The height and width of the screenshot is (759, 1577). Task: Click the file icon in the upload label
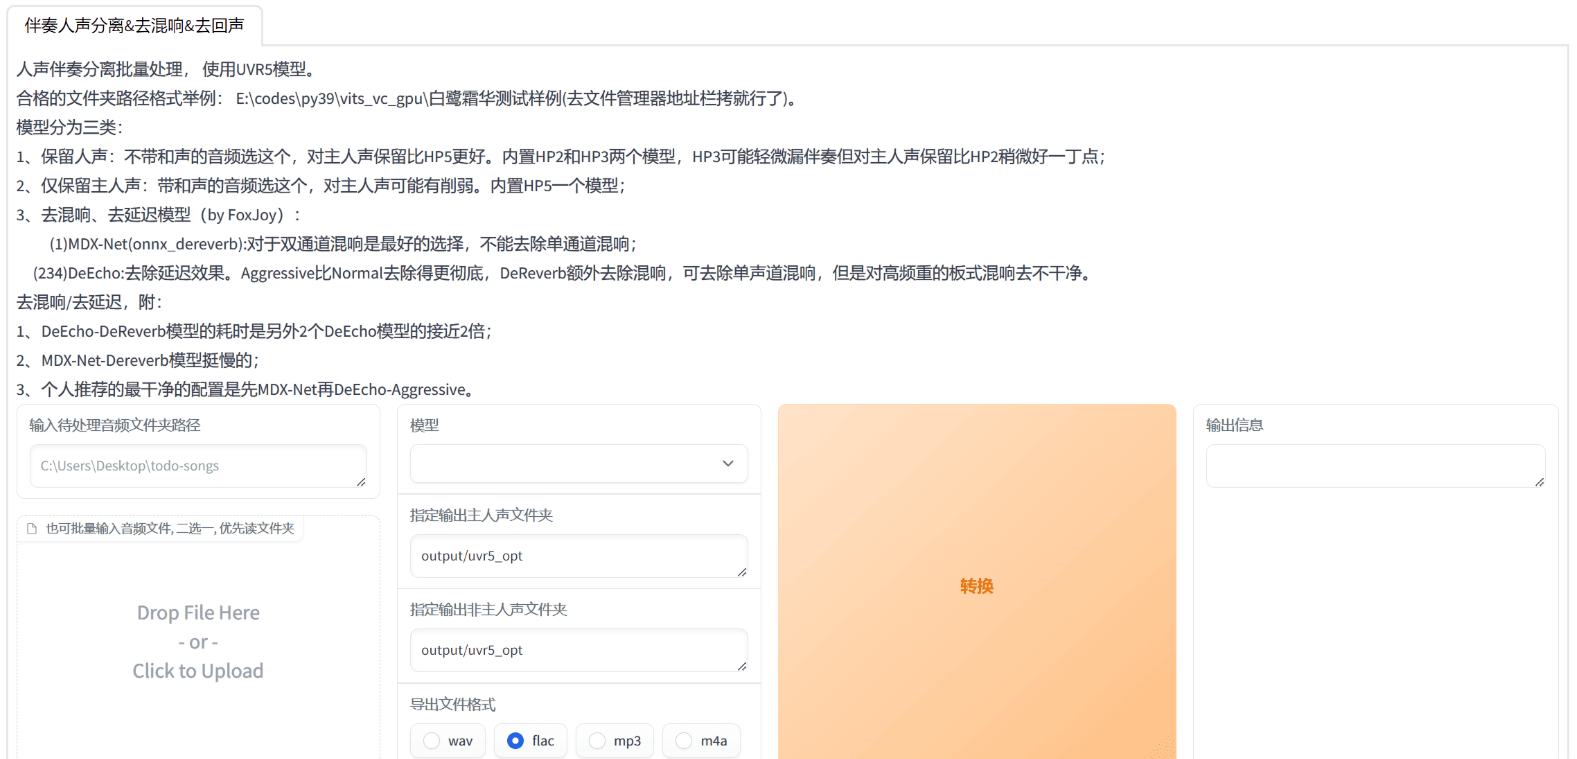tap(32, 529)
